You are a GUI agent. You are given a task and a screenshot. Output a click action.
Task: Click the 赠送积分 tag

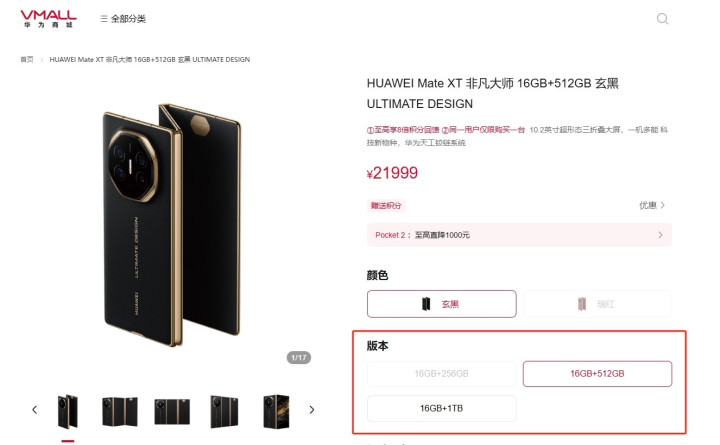[386, 206]
